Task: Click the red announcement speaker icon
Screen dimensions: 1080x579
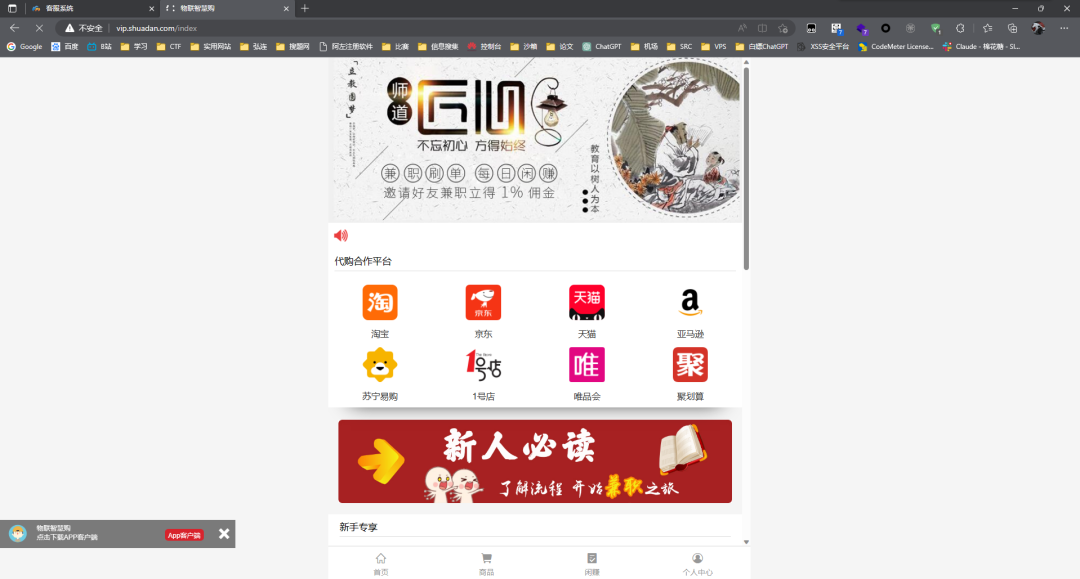Action: point(341,235)
